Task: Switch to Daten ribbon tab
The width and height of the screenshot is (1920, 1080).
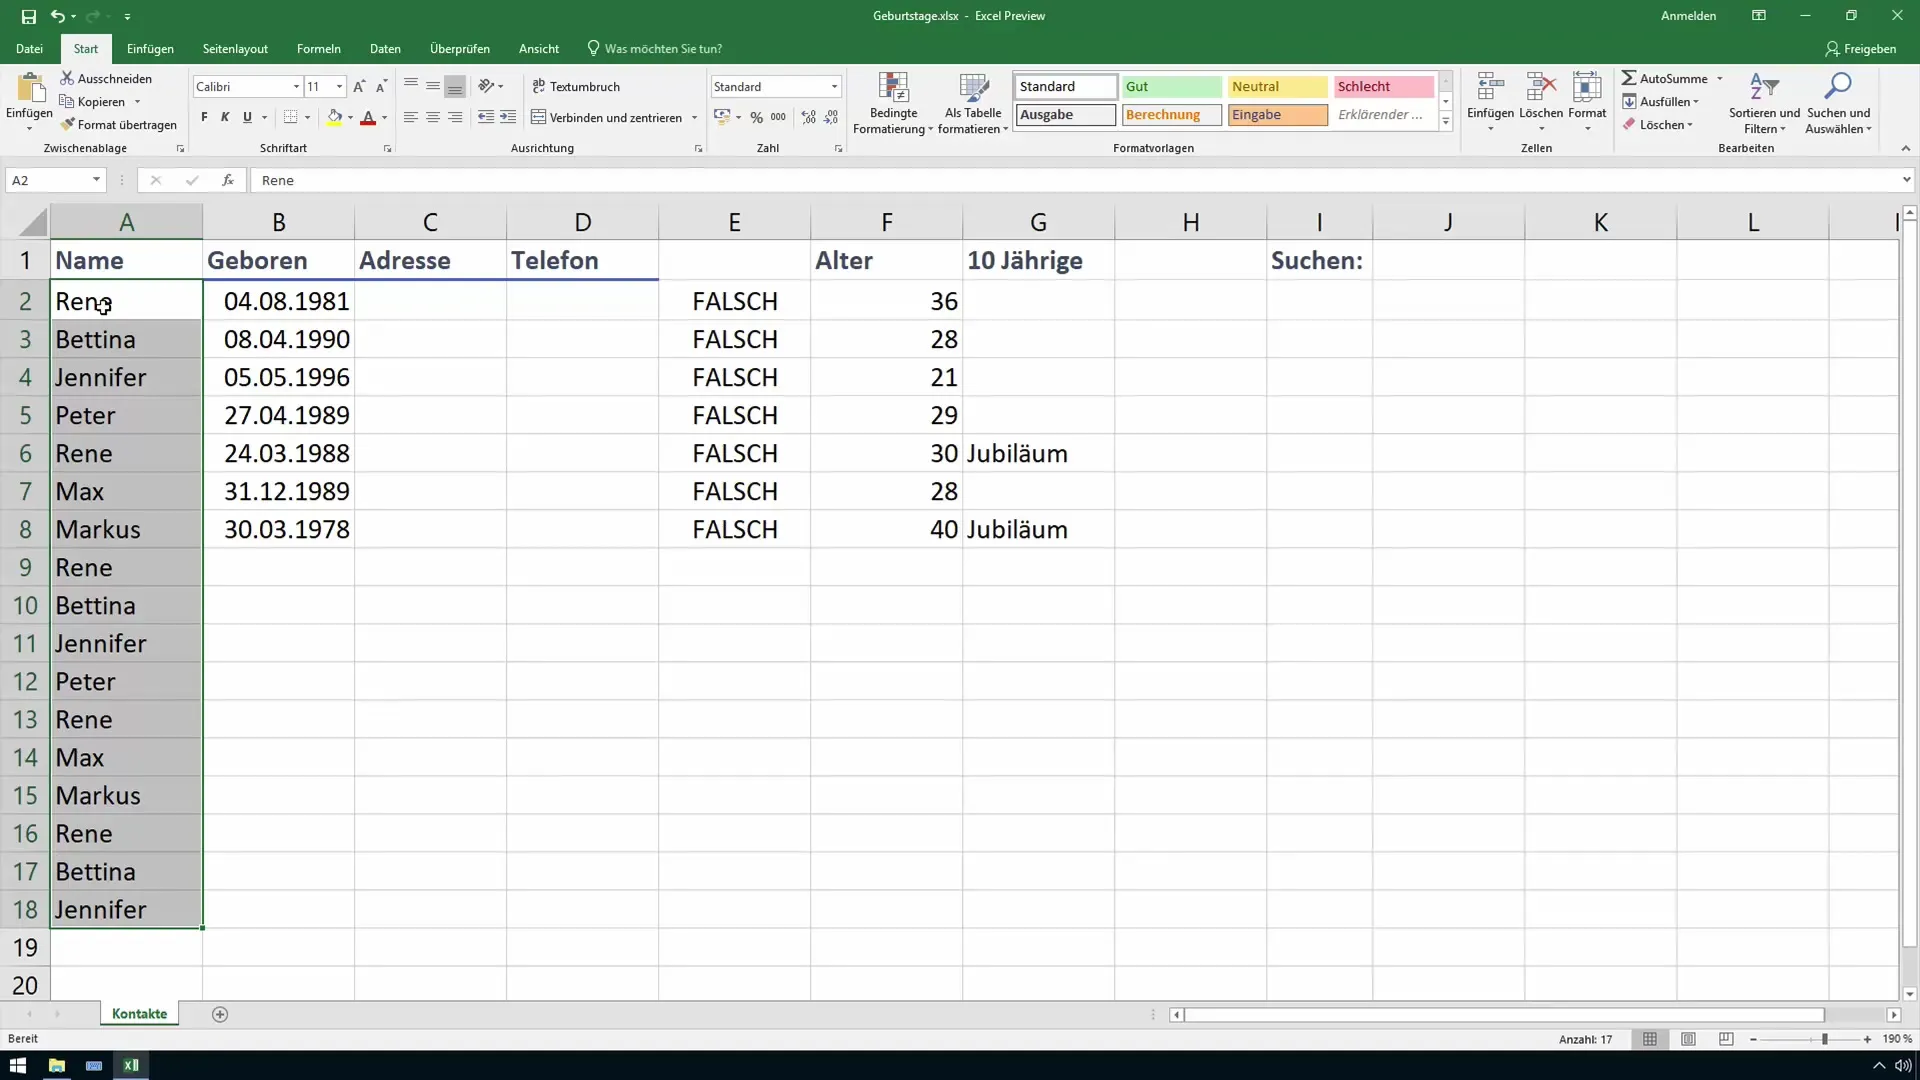Action: [385, 48]
